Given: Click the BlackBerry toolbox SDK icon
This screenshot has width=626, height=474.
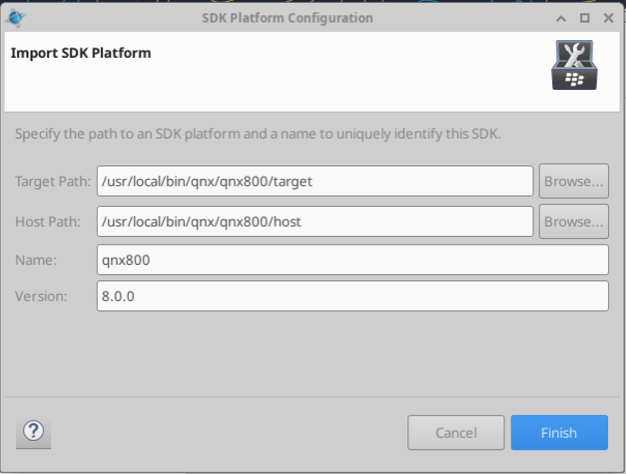Looking at the screenshot, I should (x=574, y=66).
